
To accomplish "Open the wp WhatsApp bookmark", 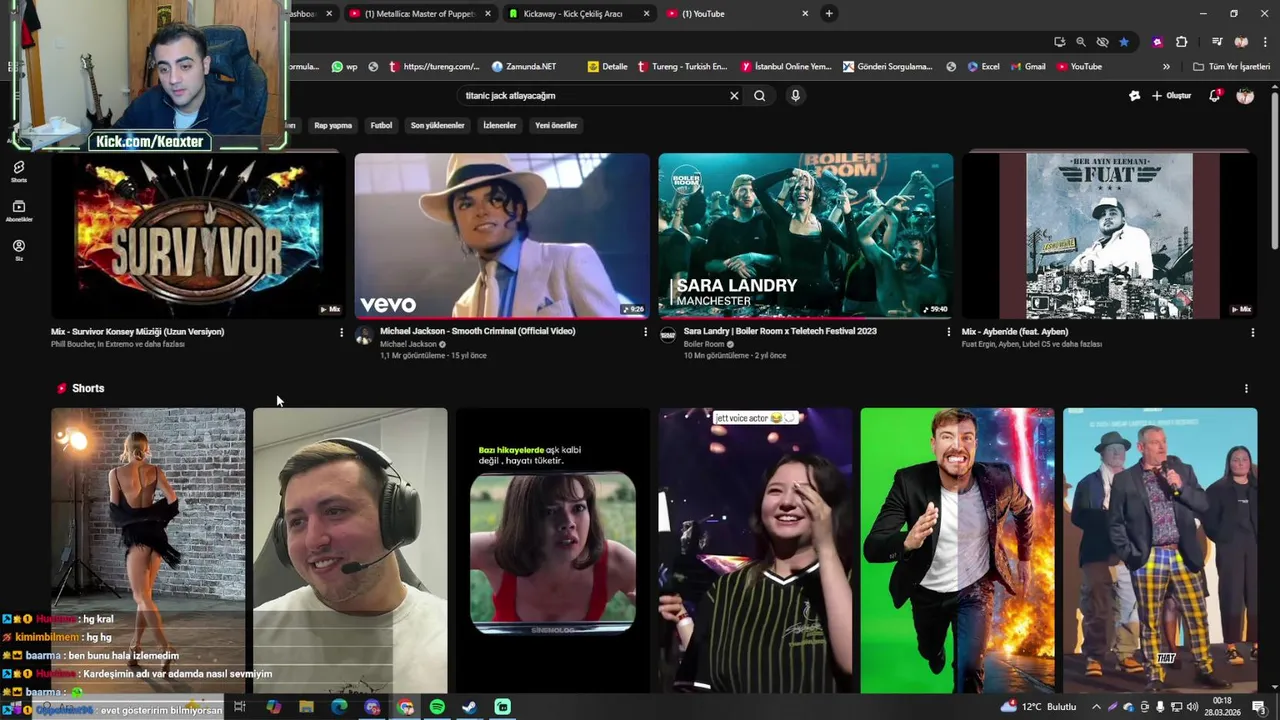I will [x=344, y=67].
